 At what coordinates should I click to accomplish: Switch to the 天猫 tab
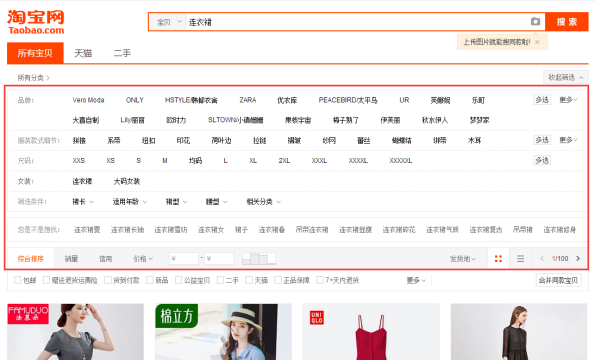coord(83,53)
